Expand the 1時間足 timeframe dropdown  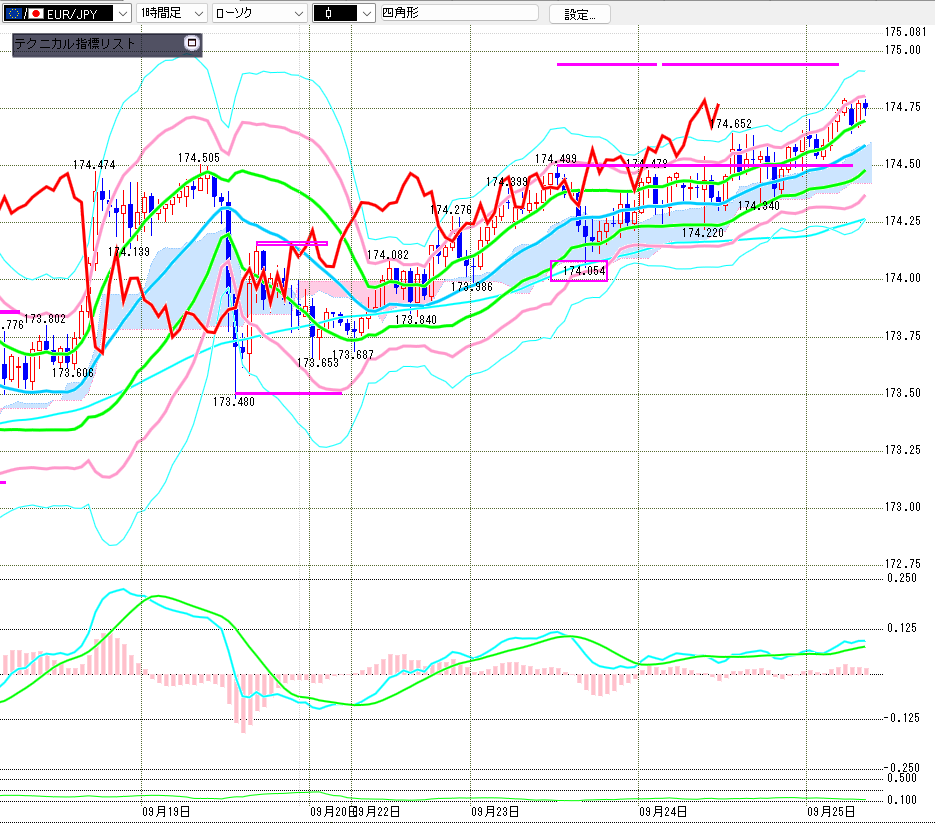point(197,13)
